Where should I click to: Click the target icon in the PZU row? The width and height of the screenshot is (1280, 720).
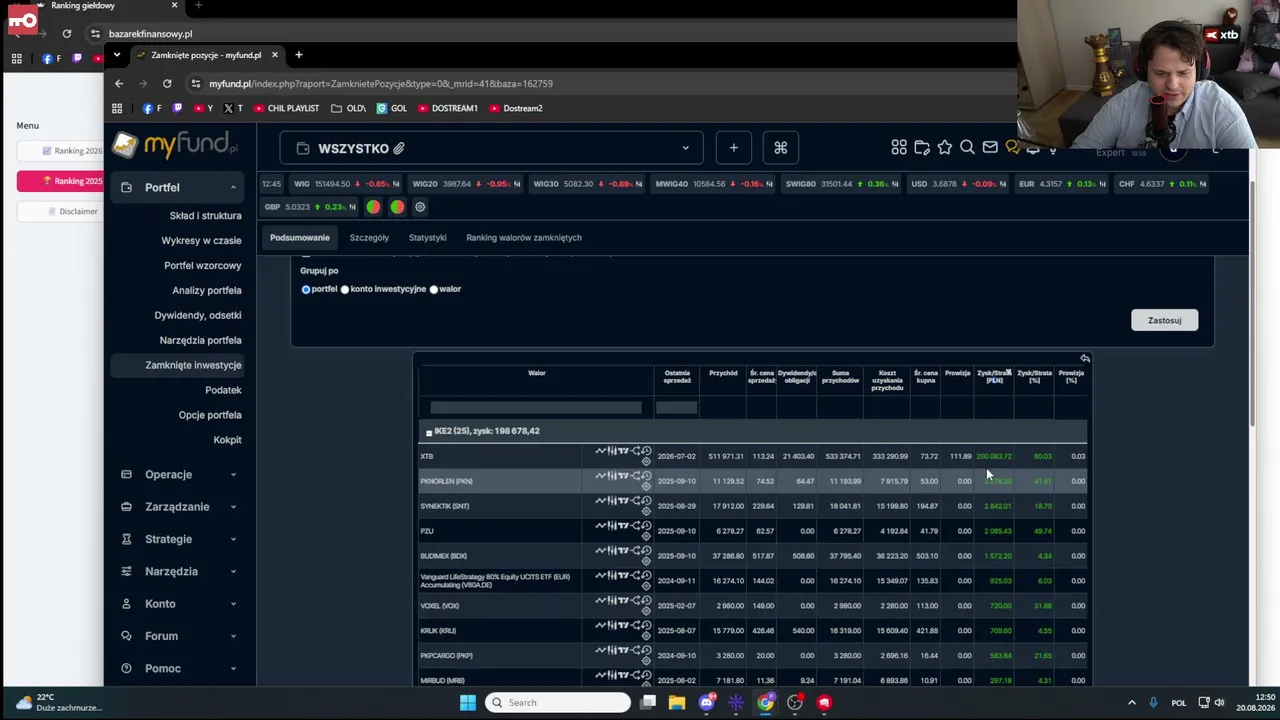tap(646, 537)
